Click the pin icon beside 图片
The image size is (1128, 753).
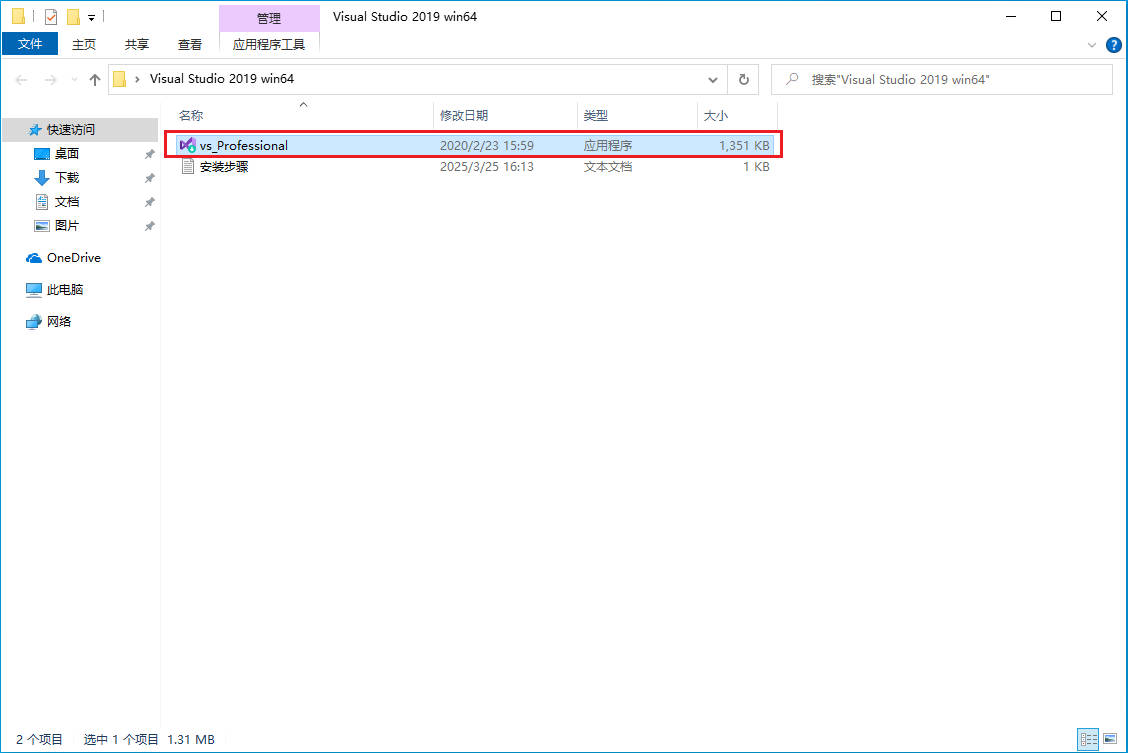tap(150, 226)
